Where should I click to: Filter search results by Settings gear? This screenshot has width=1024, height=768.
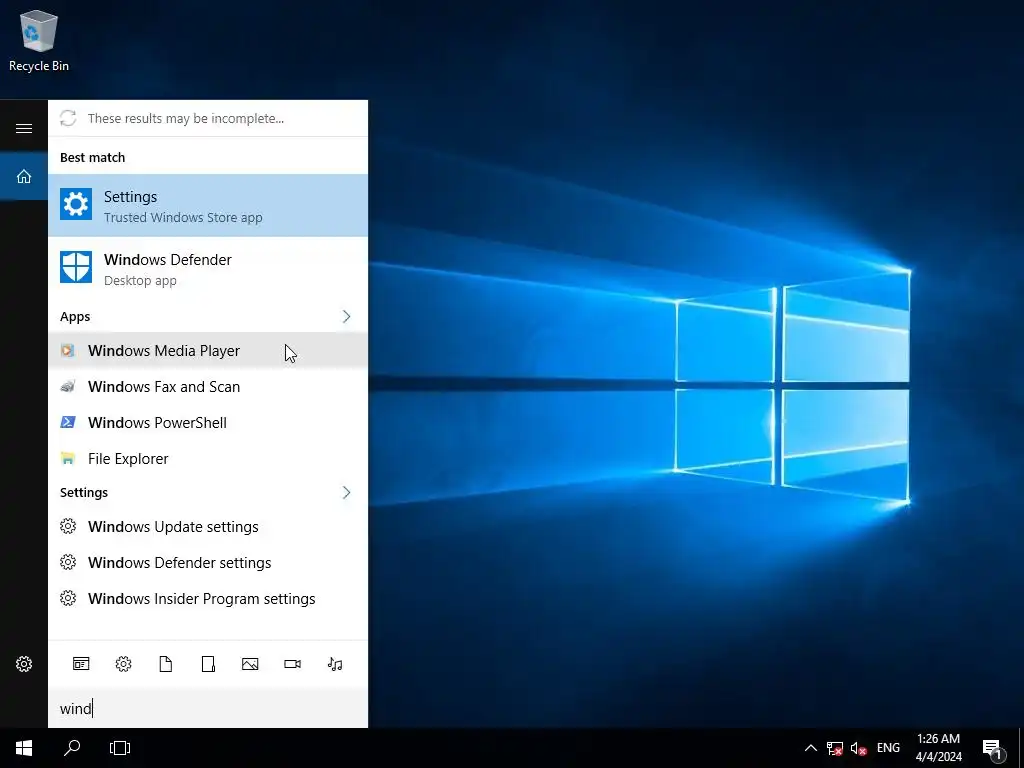pos(123,664)
